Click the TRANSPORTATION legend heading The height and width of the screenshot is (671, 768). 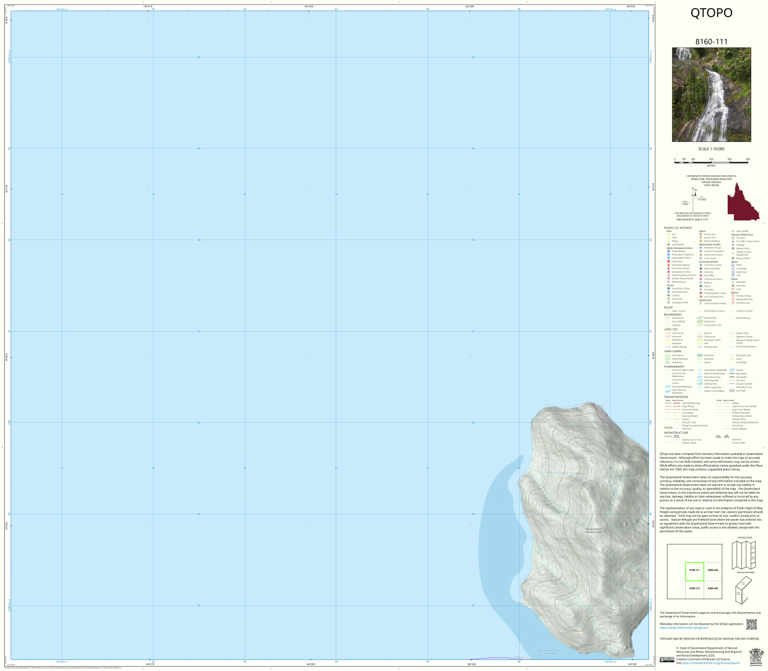click(x=676, y=397)
